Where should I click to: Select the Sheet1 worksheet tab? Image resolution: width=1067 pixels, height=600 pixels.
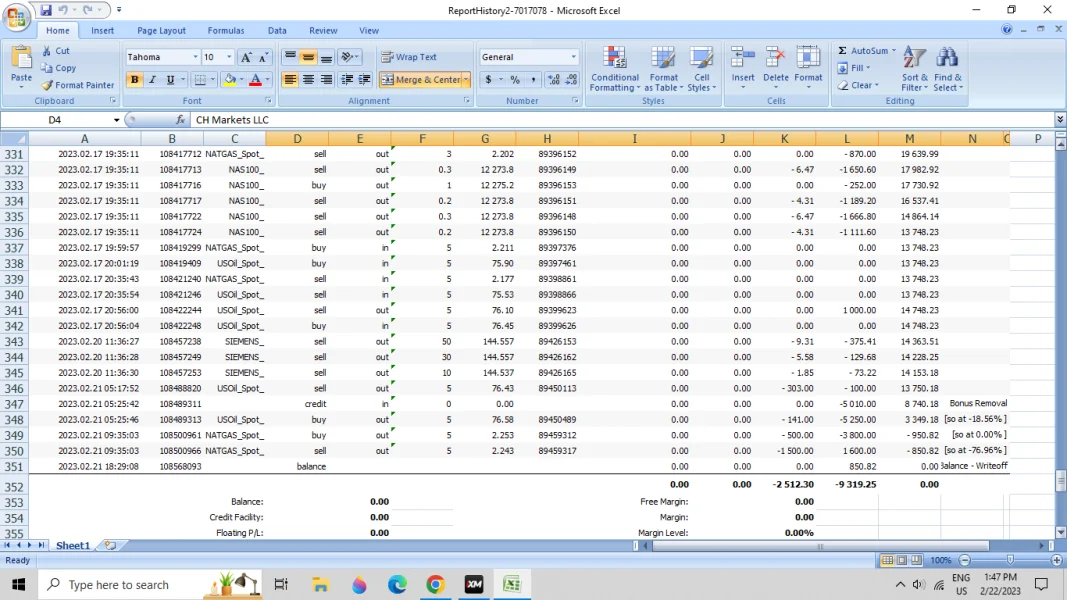point(72,546)
